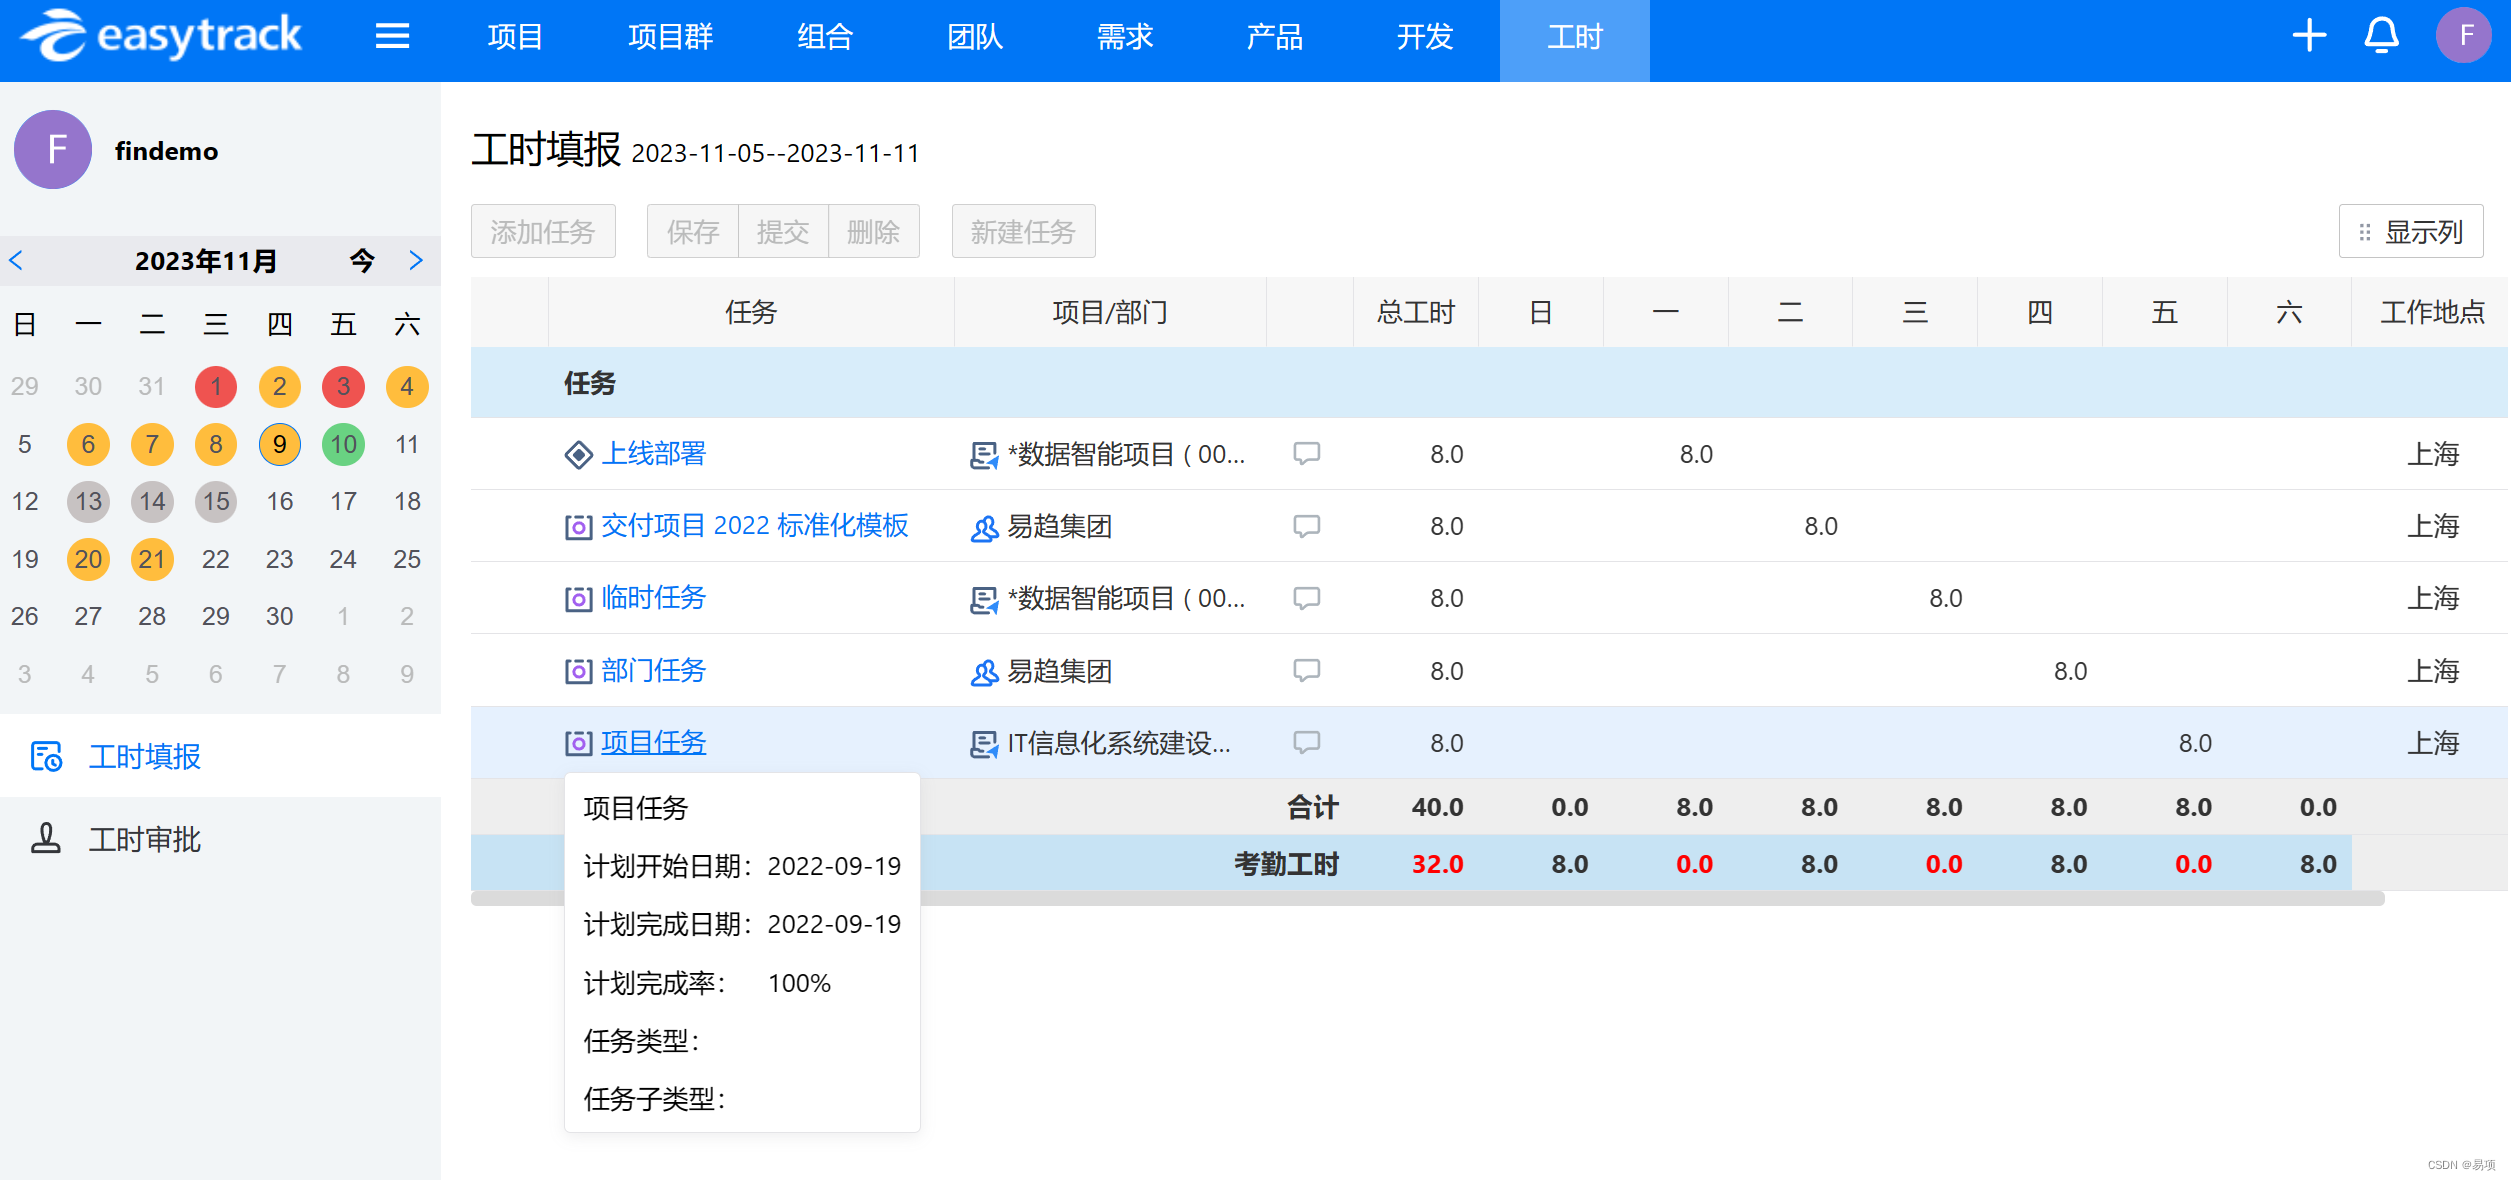Select gray date 13 in the calendar
The height and width of the screenshot is (1180, 2511).
pos(89,501)
